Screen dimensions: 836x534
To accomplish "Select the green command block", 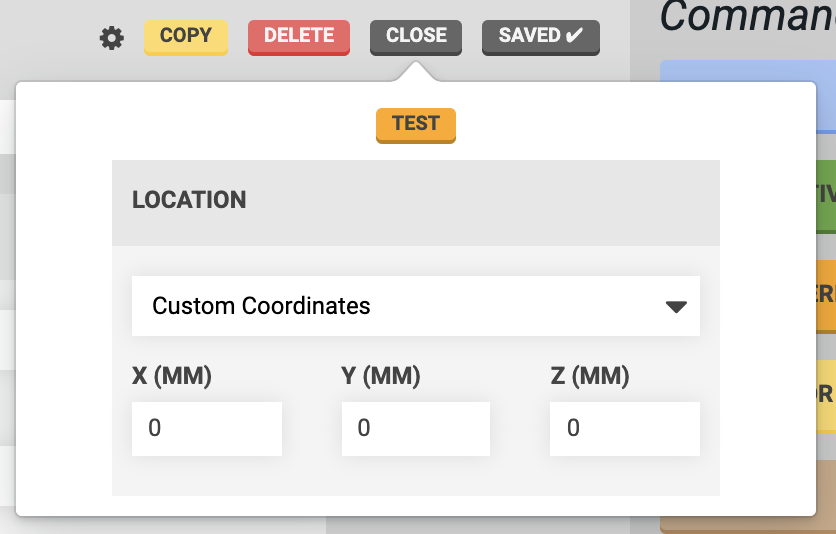I will point(825,195).
